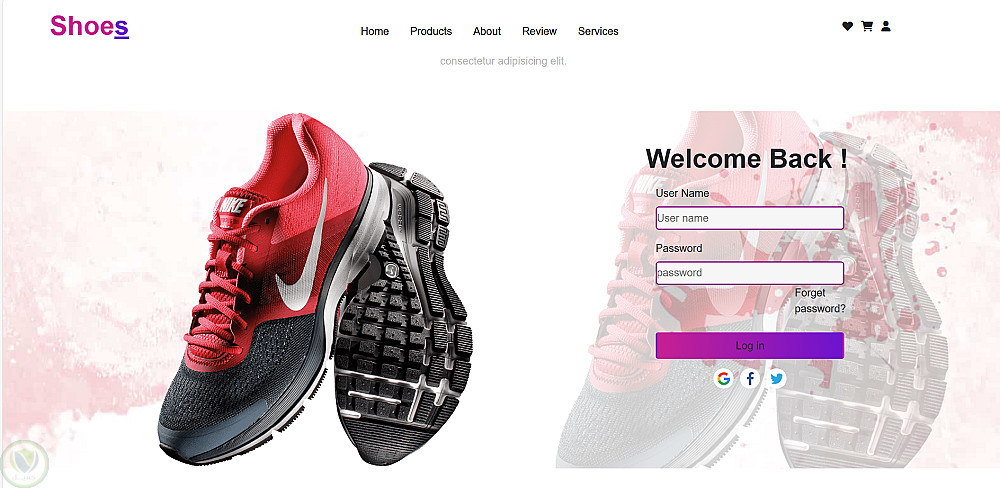Focus the User name input field
The image size is (1000, 488).
click(x=750, y=218)
